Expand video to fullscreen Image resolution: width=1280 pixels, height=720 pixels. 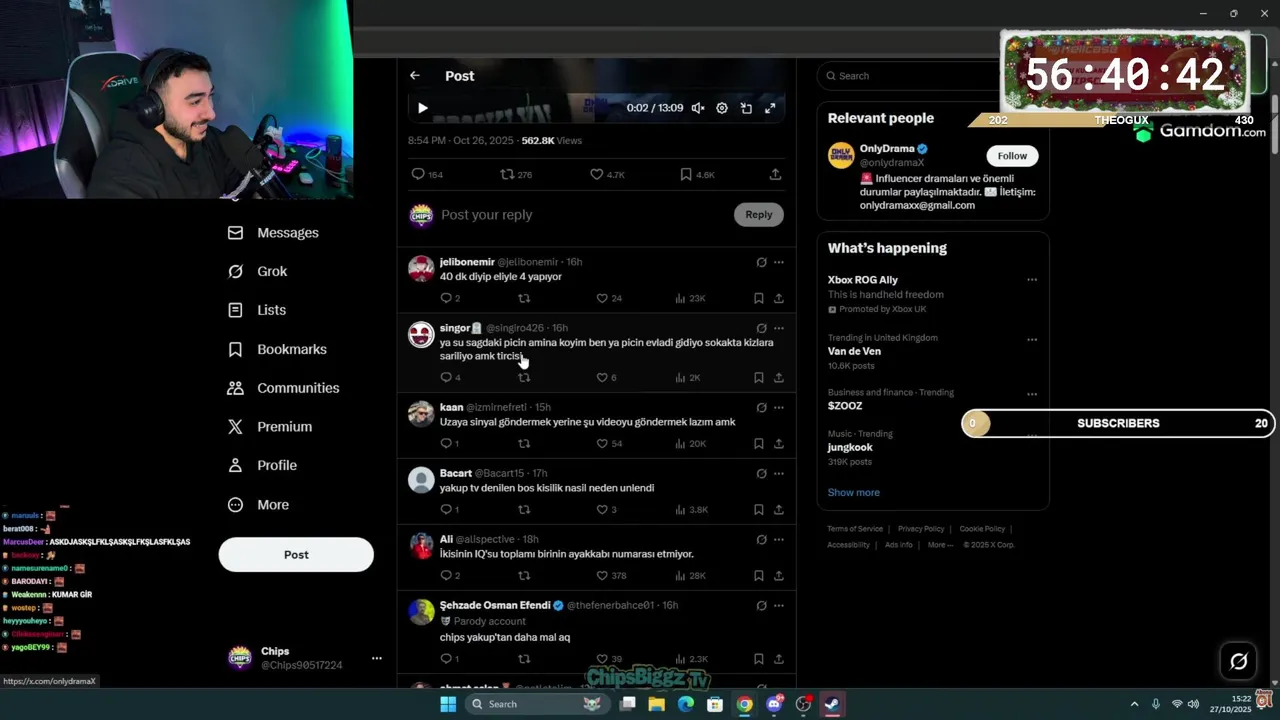pos(770,108)
